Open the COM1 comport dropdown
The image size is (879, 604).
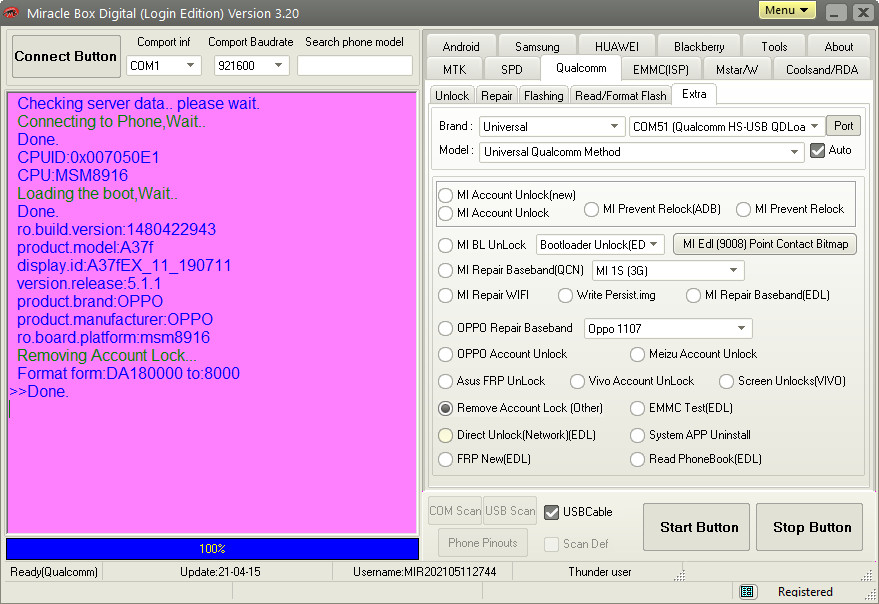point(163,66)
